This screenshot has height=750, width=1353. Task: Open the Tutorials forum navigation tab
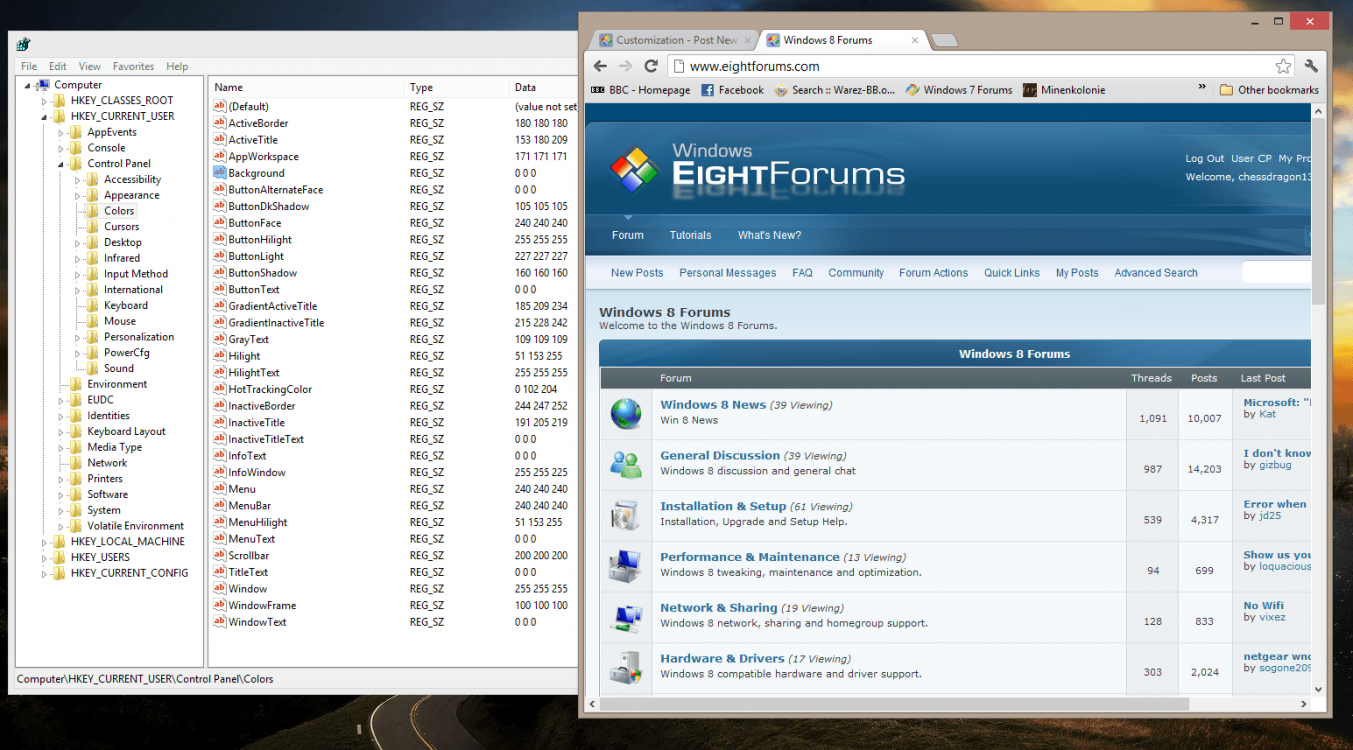pos(690,235)
